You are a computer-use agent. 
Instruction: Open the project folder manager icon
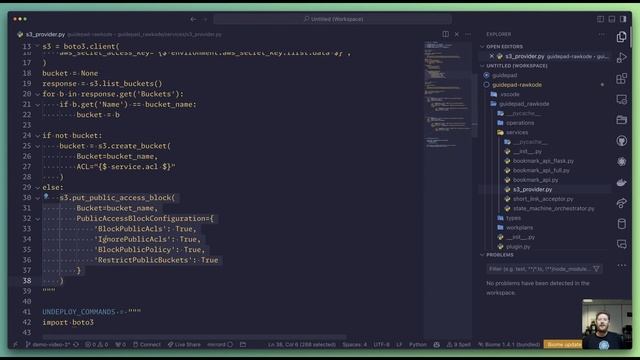pyautogui.click(x=621, y=120)
